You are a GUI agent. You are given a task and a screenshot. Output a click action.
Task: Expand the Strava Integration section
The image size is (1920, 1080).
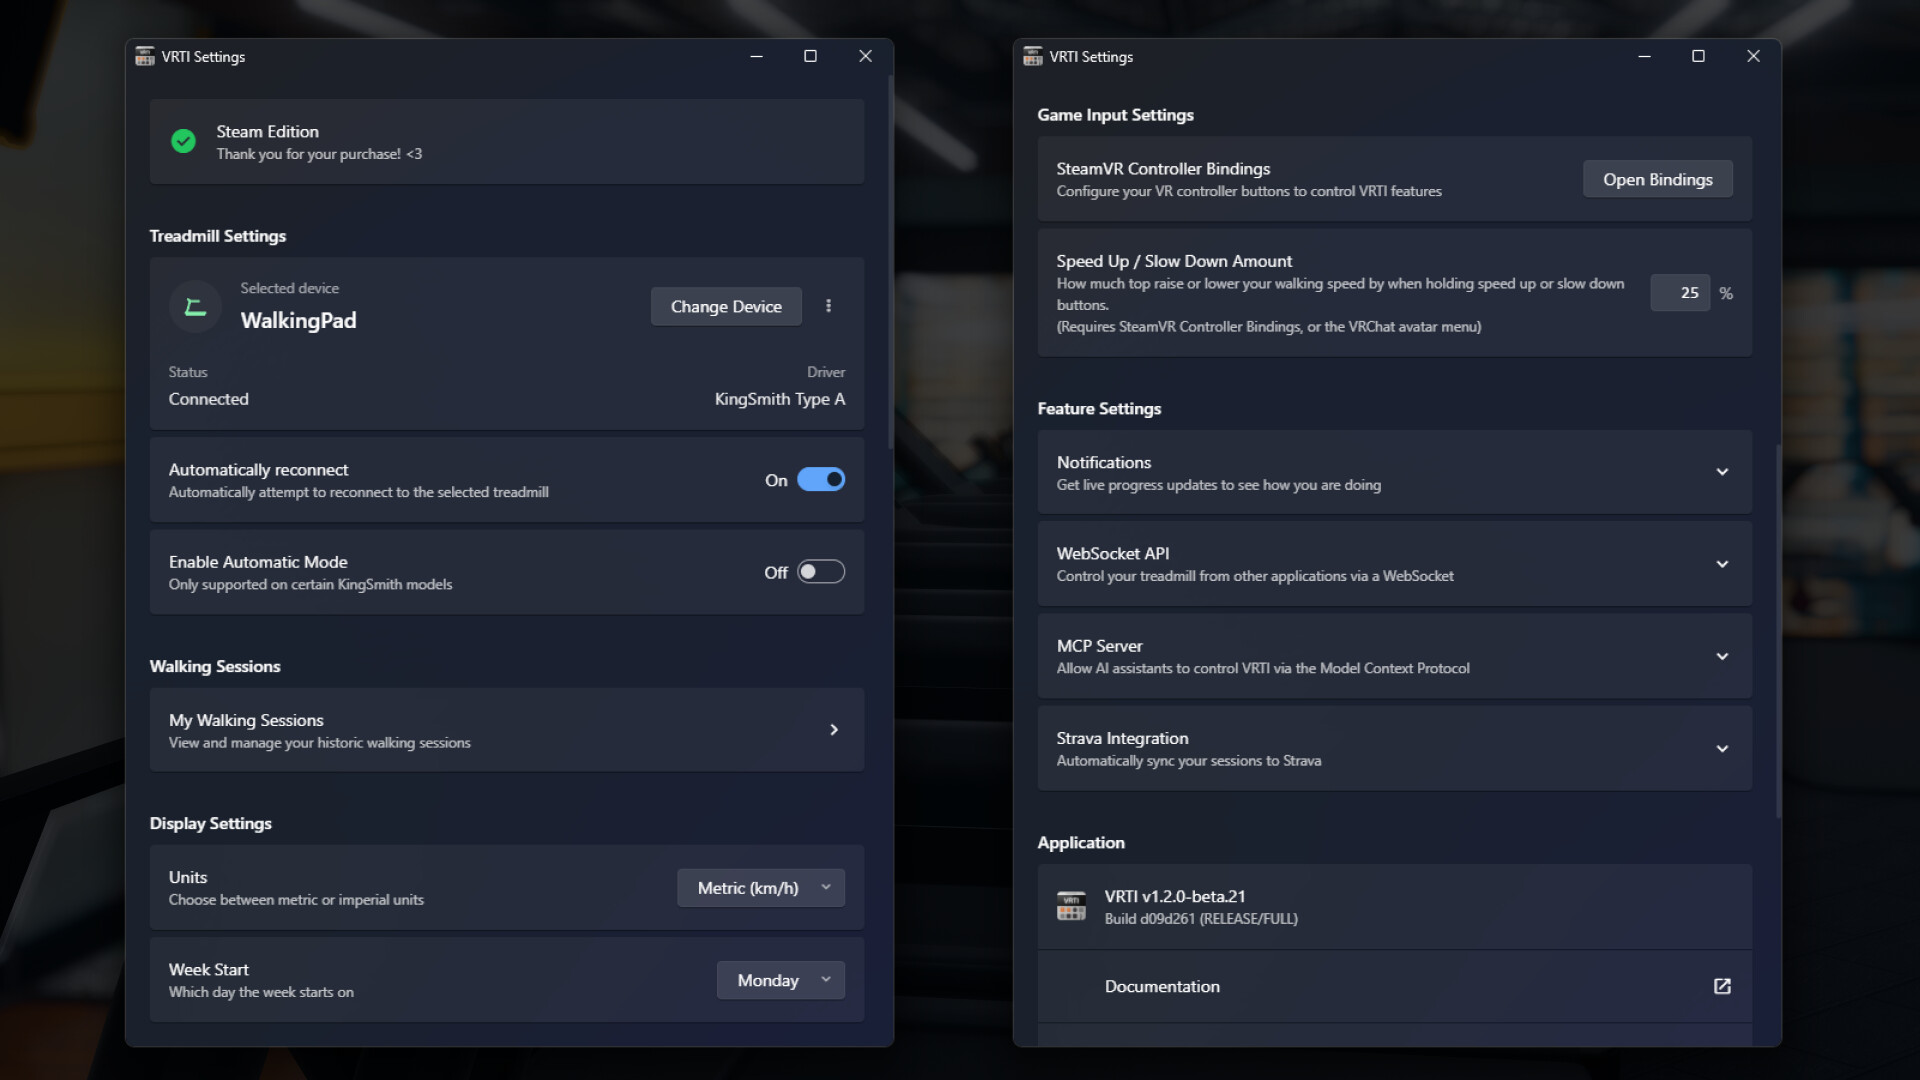point(1722,749)
